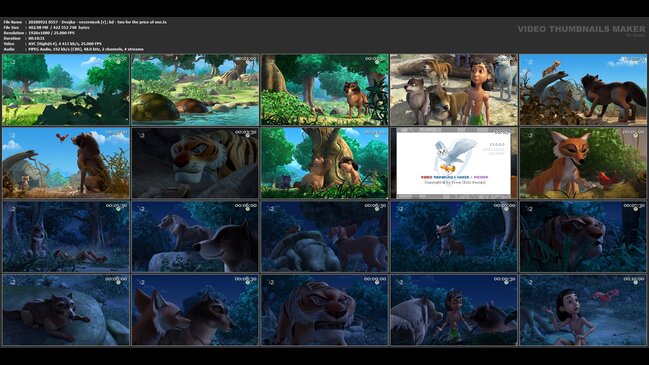Open the night close-up of fox and wolf together
Screen dimensions: 649x365
195,310
